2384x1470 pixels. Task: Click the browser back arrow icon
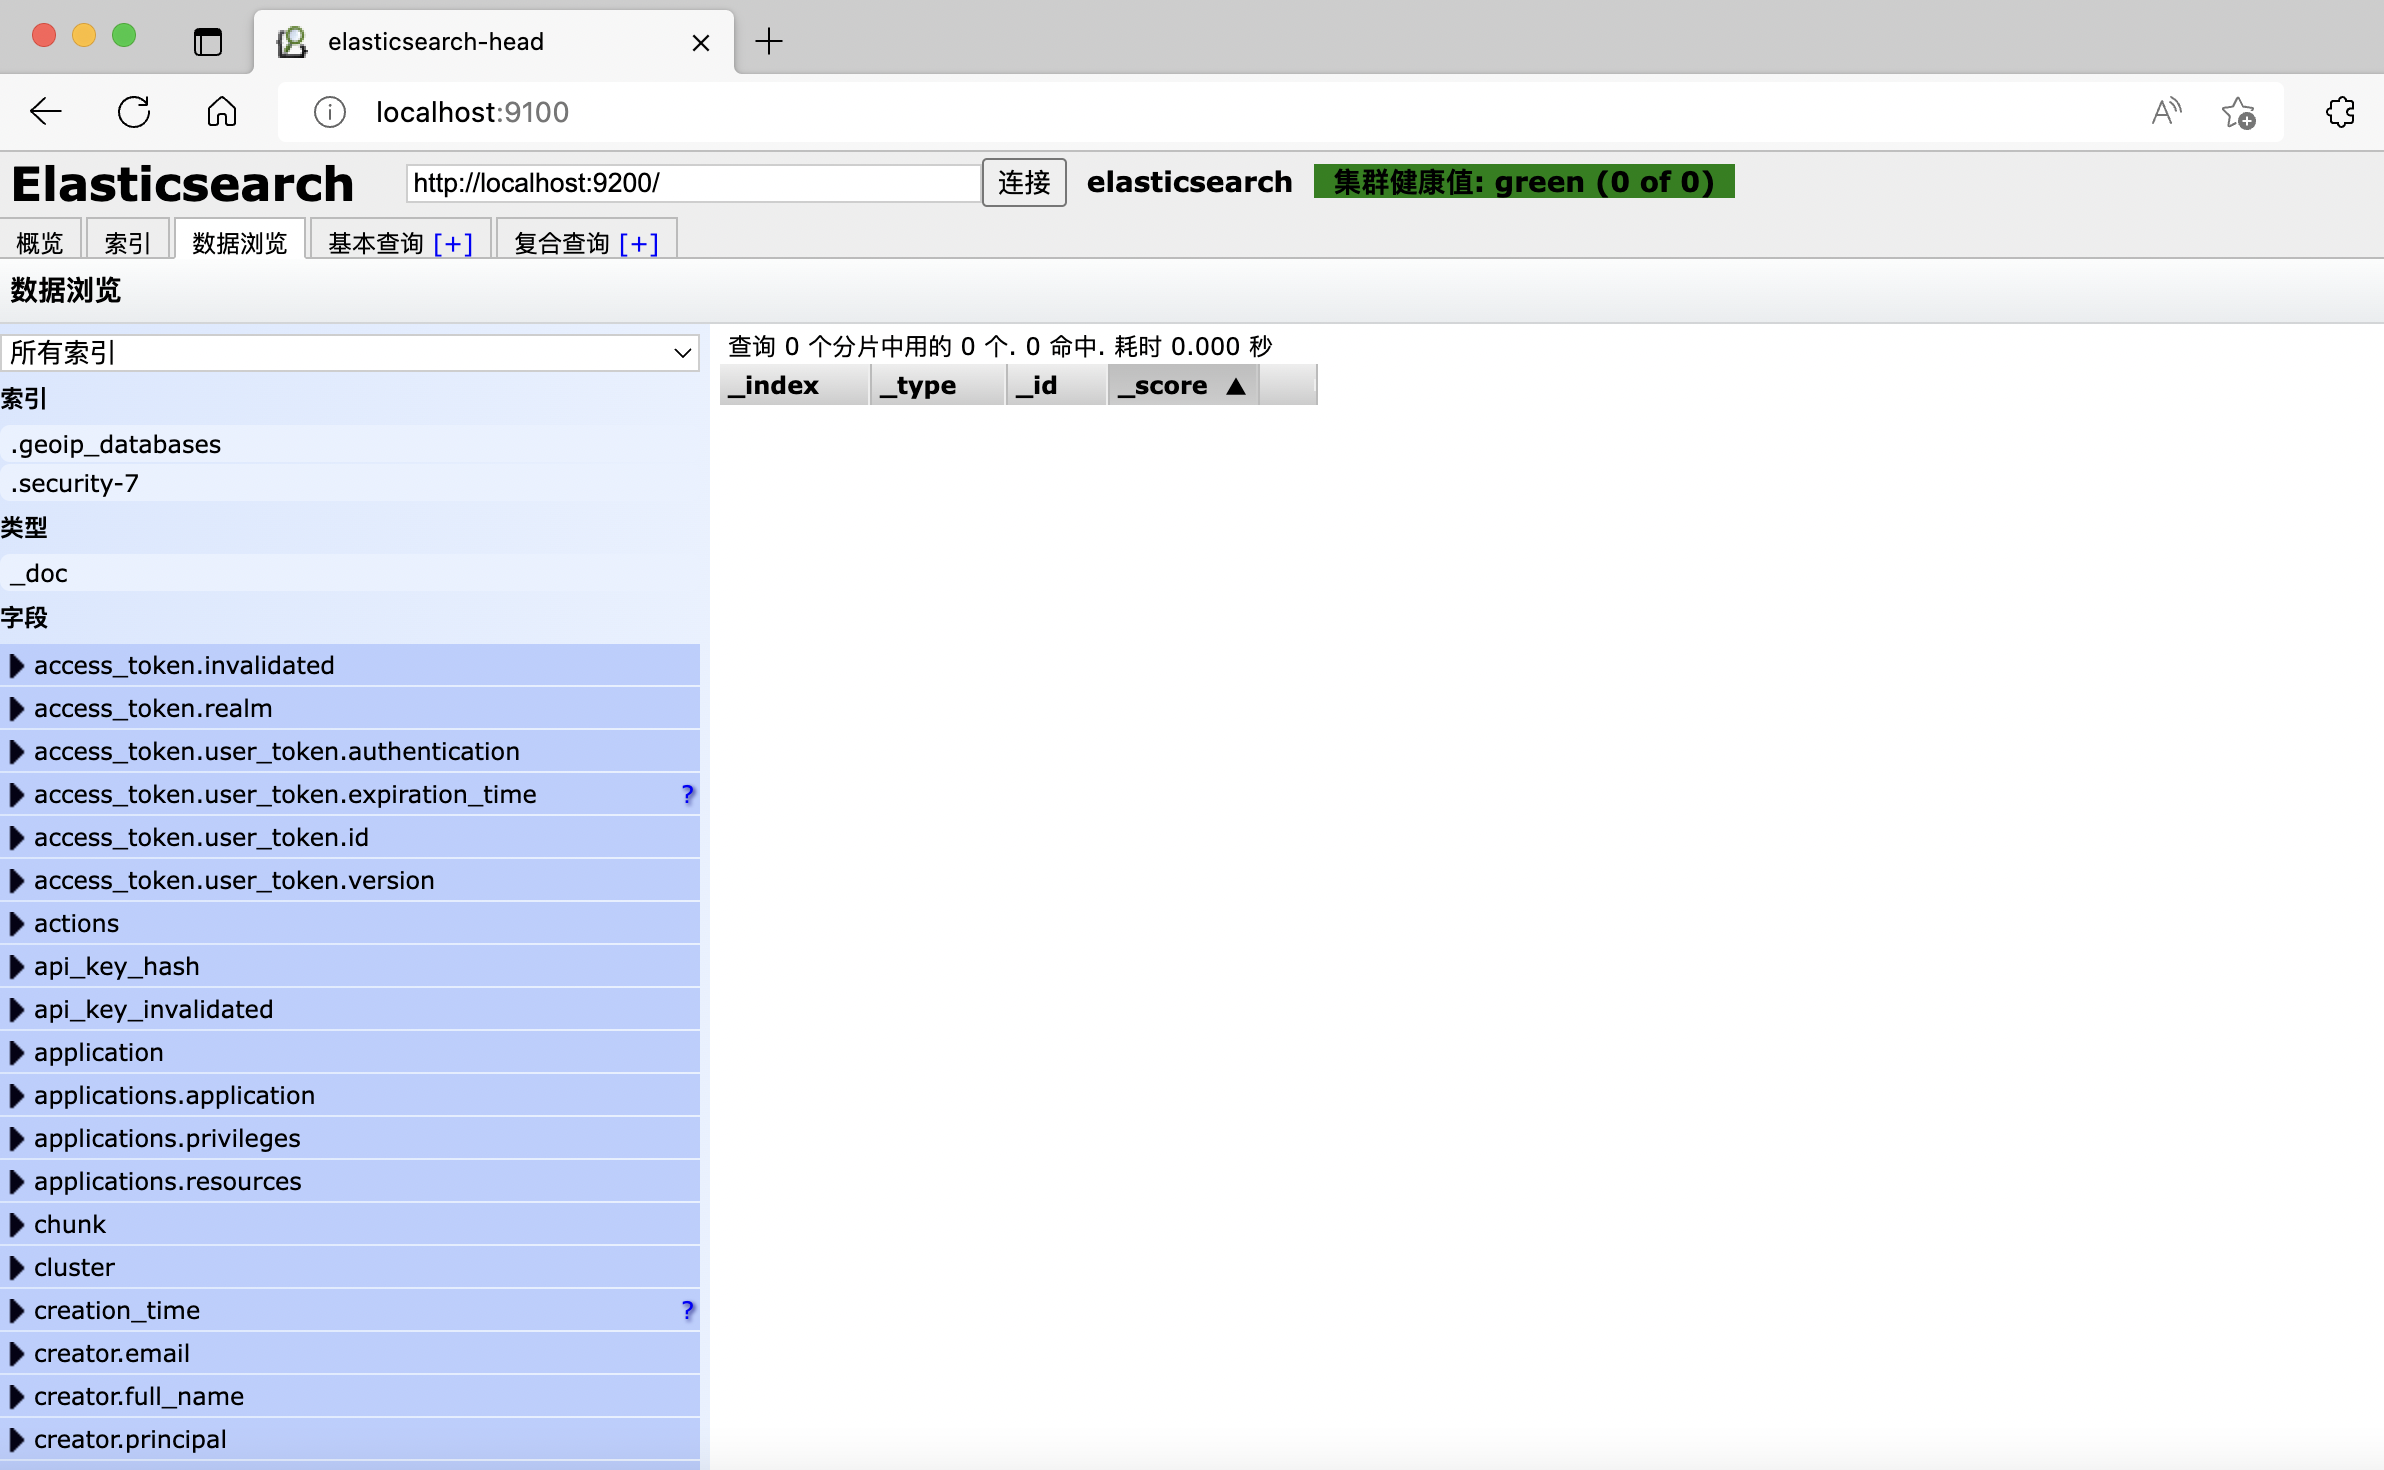pyautogui.click(x=46, y=112)
